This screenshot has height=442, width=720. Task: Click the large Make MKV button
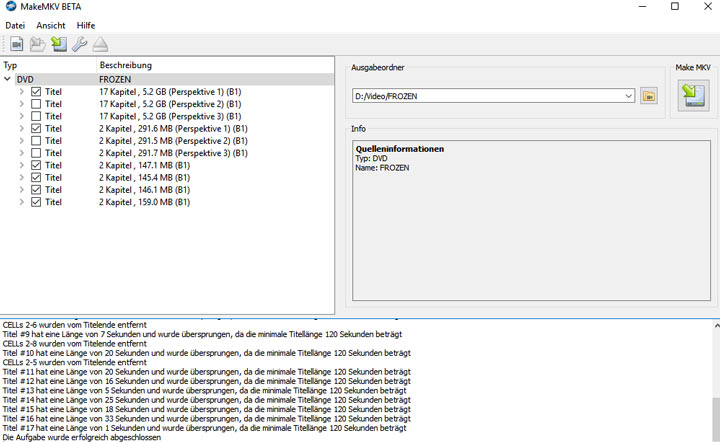(693, 95)
